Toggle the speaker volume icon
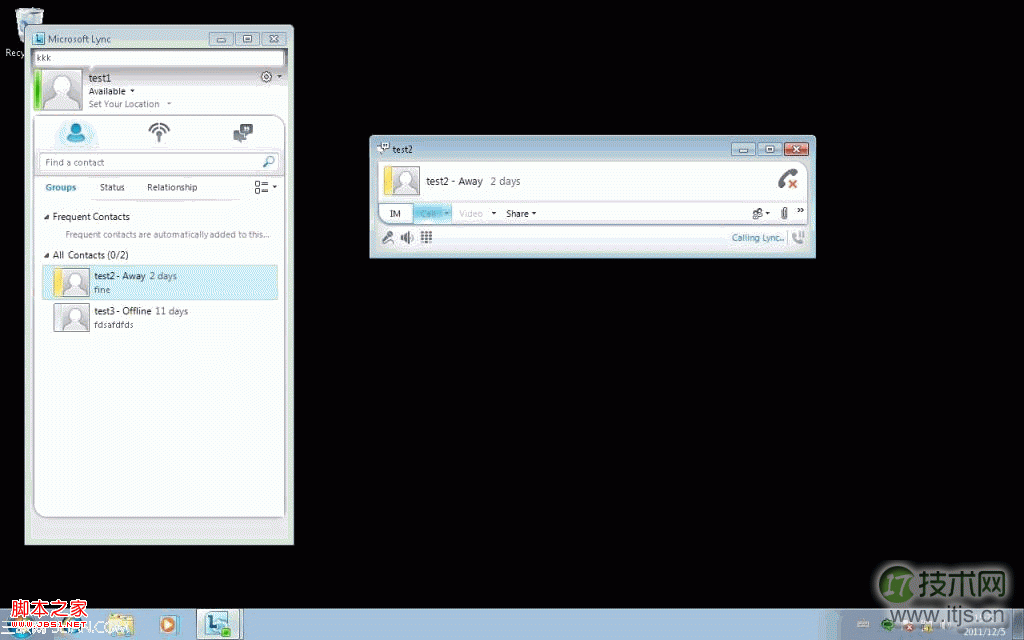This screenshot has height=640, width=1024. [x=409, y=237]
